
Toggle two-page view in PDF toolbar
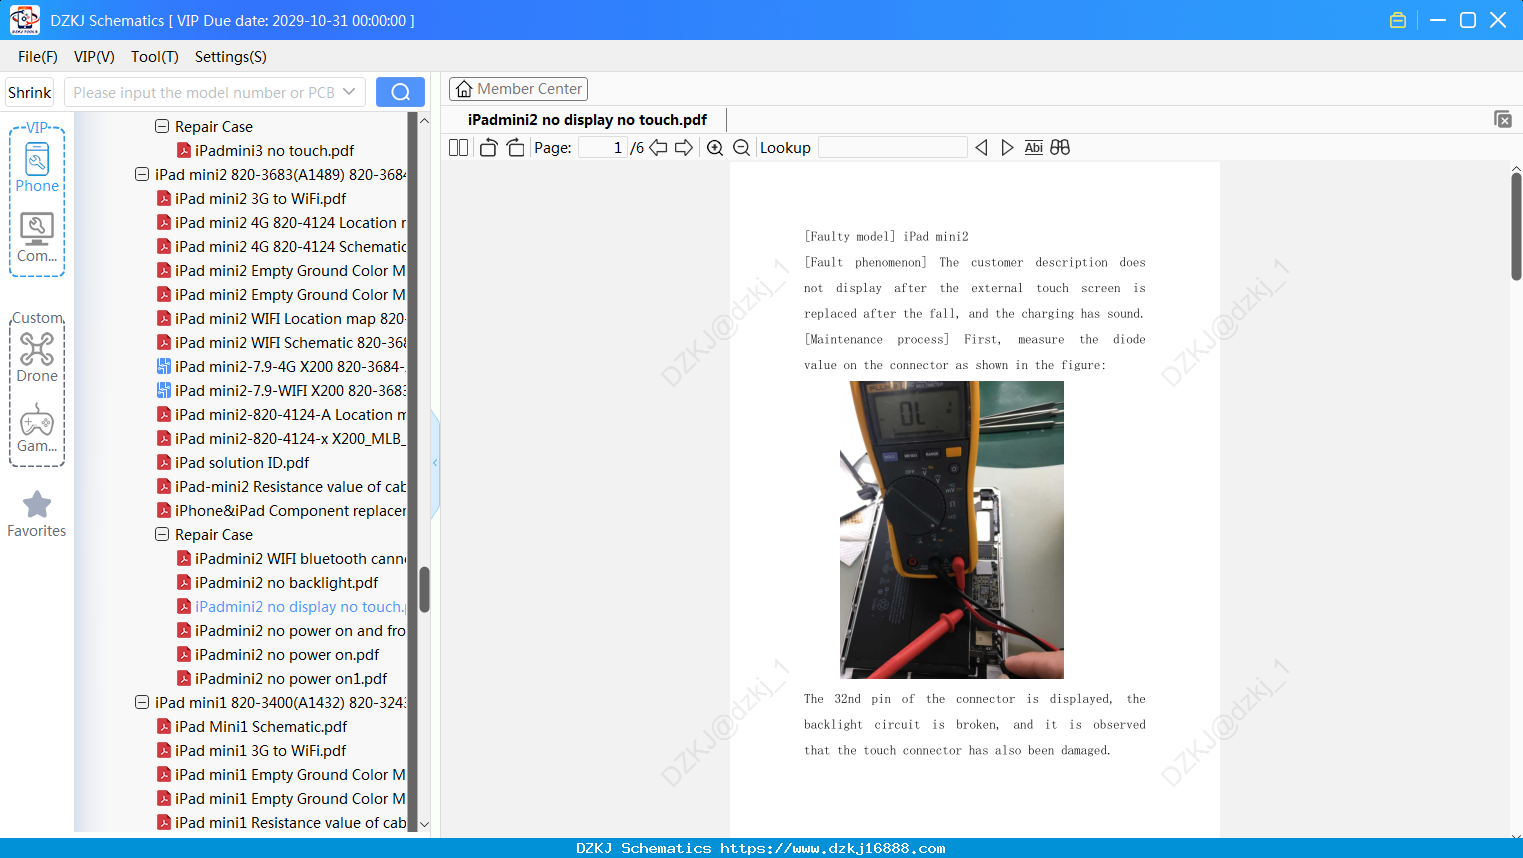458,148
